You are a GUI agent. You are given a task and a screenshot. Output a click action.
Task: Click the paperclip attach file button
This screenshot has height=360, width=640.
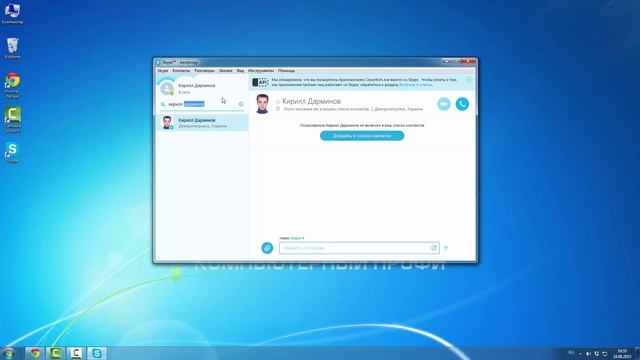pos(267,247)
